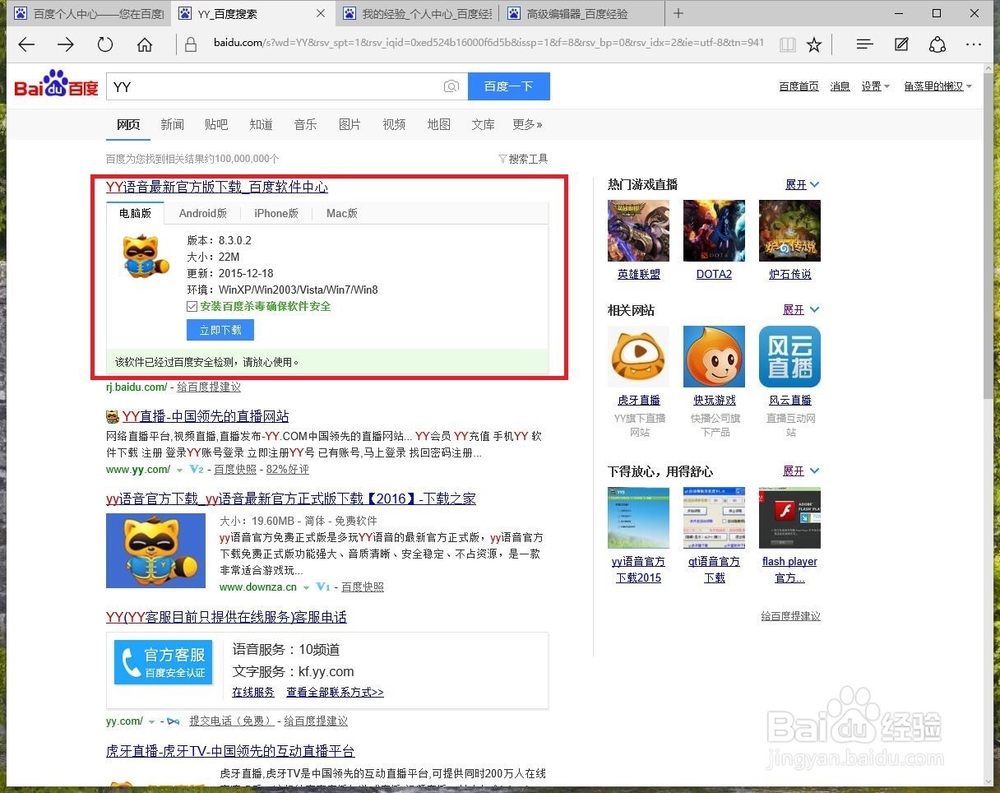Open 更多» search categories
Screen dimensions: 1000x793
pyautogui.click(x=527, y=124)
